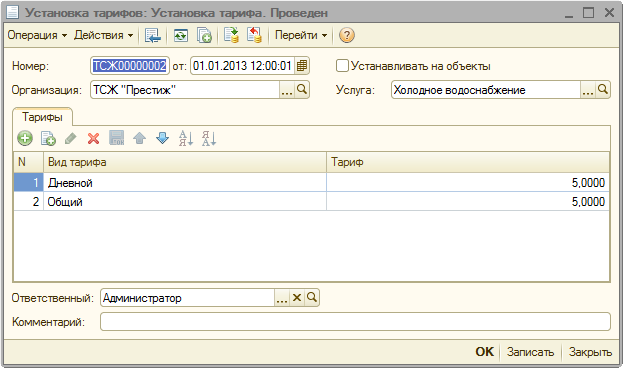Click the Записать button
Viewport: 623px width, 368px height.
[x=530, y=352]
